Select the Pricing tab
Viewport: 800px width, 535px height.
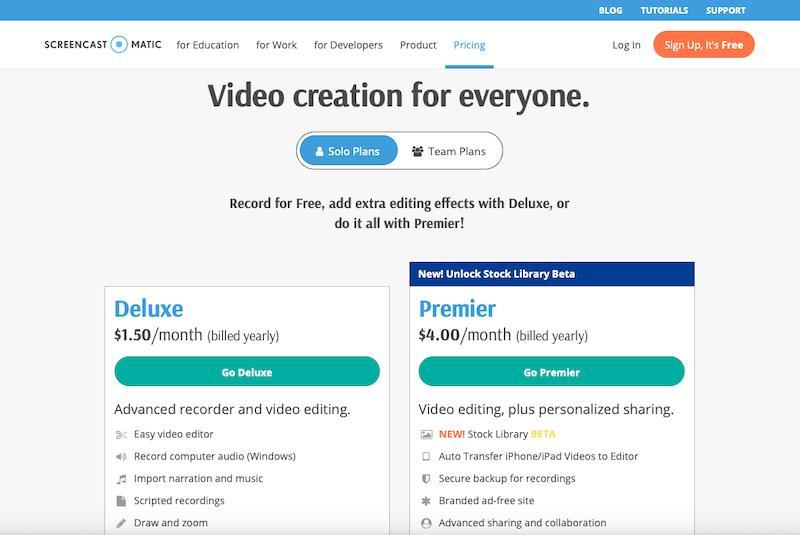pos(469,45)
